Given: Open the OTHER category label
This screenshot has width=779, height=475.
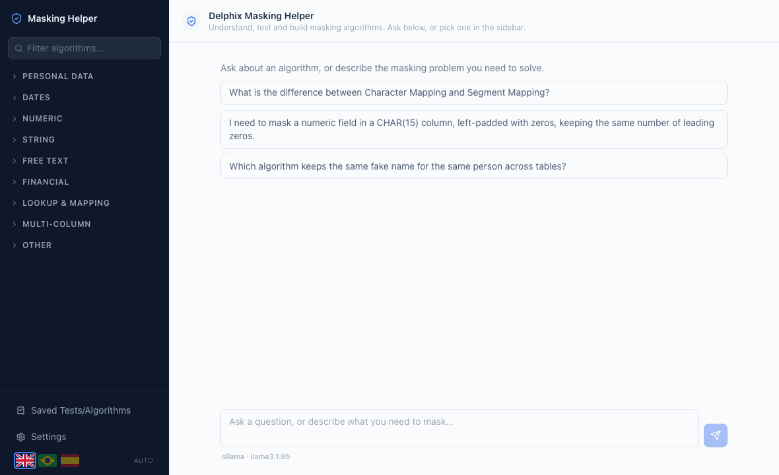Looking at the screenshot, I should 37,245.
